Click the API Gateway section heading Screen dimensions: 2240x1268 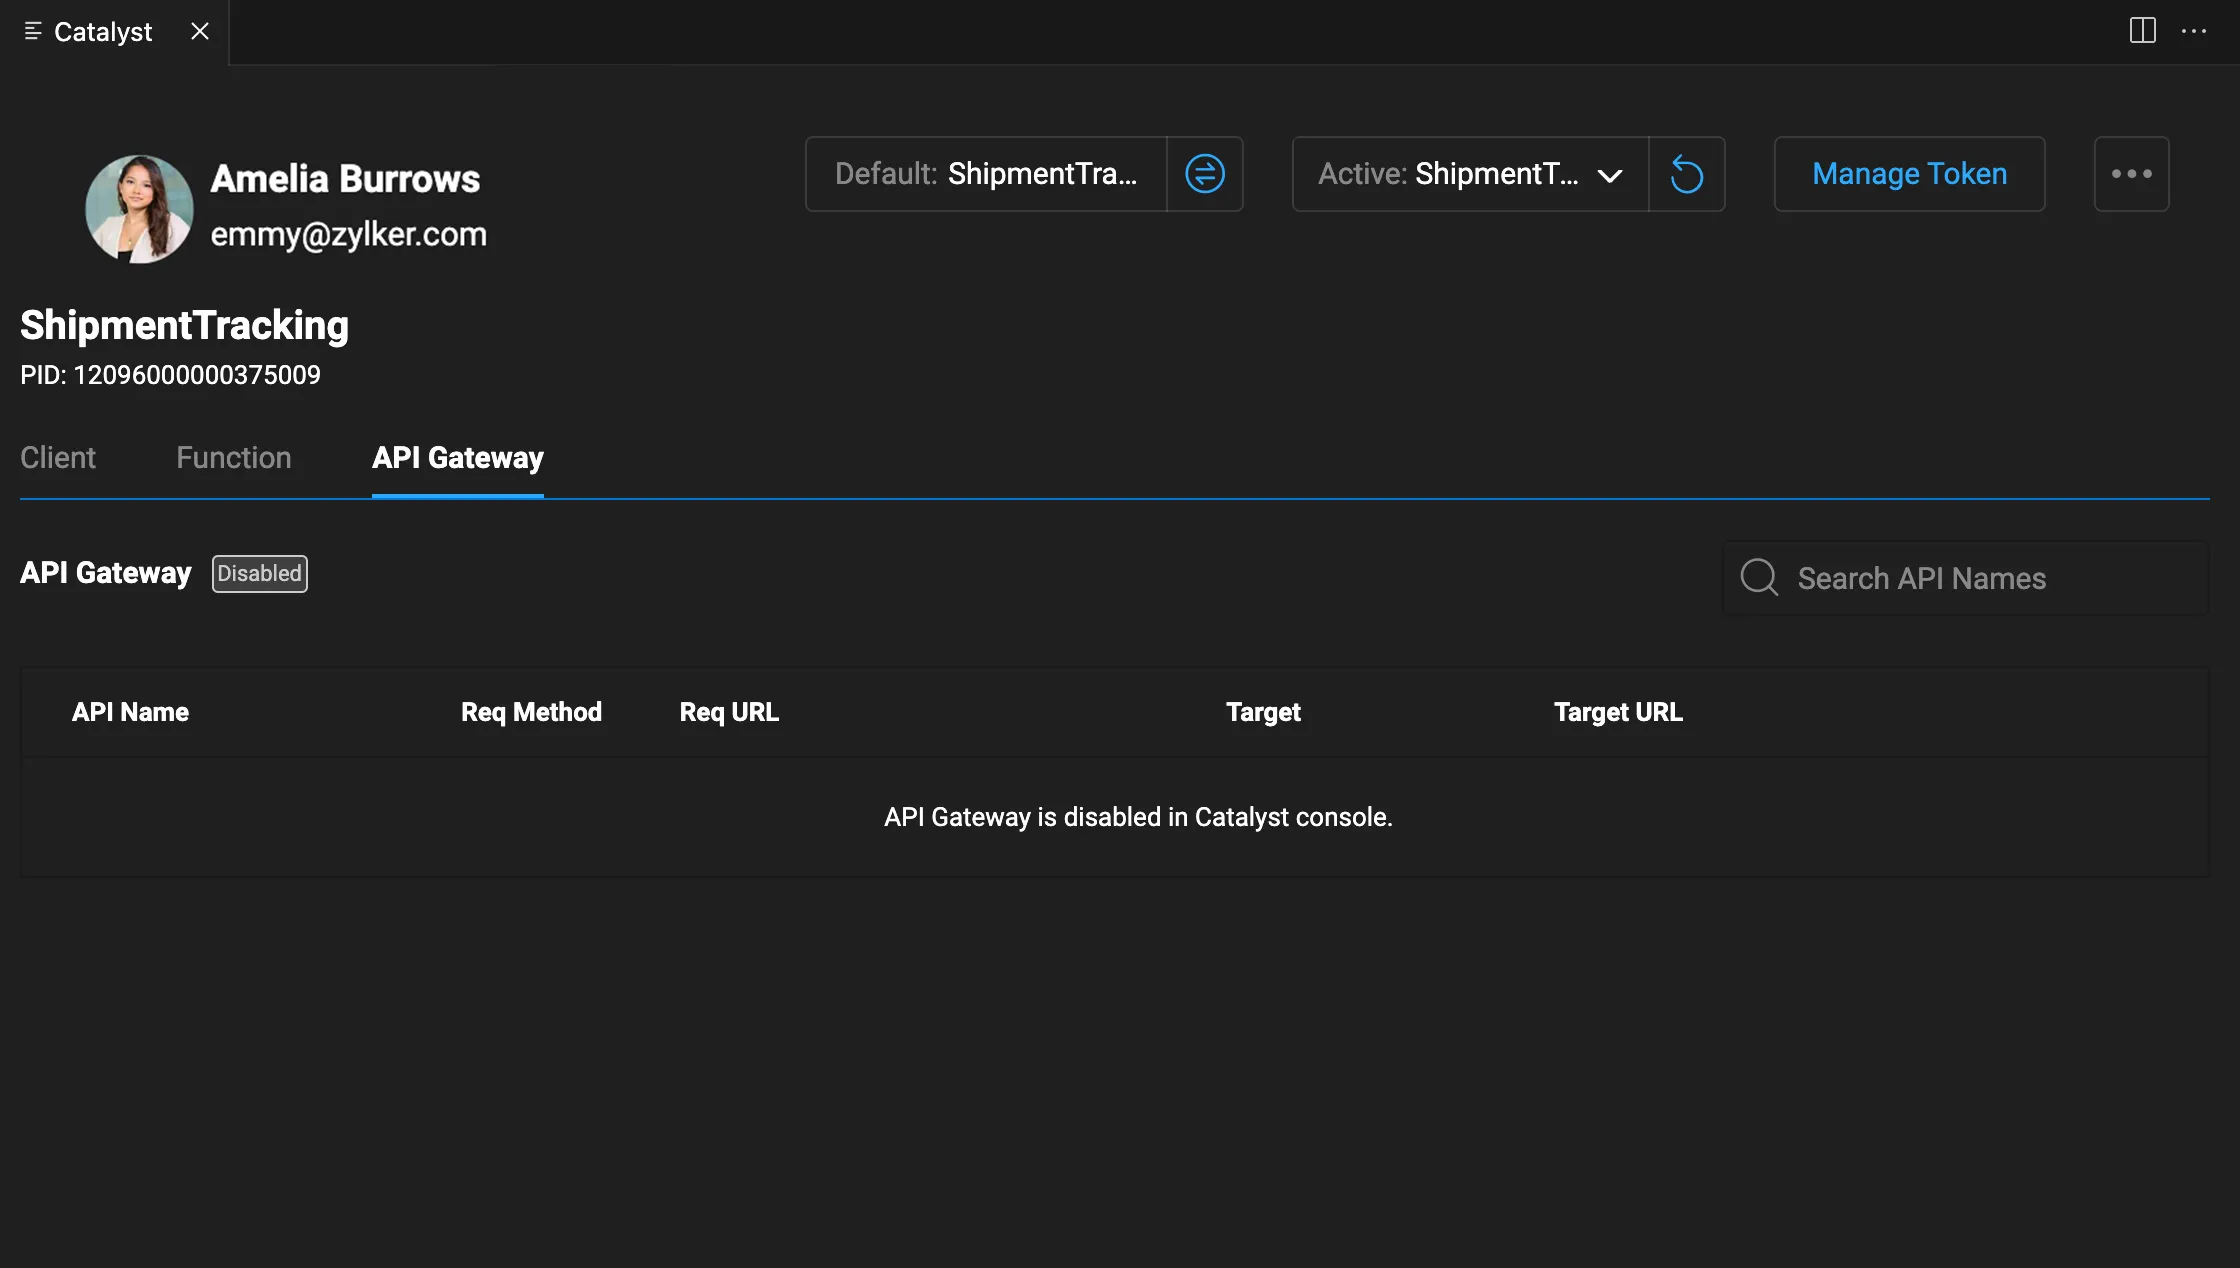tap(105, 573)
